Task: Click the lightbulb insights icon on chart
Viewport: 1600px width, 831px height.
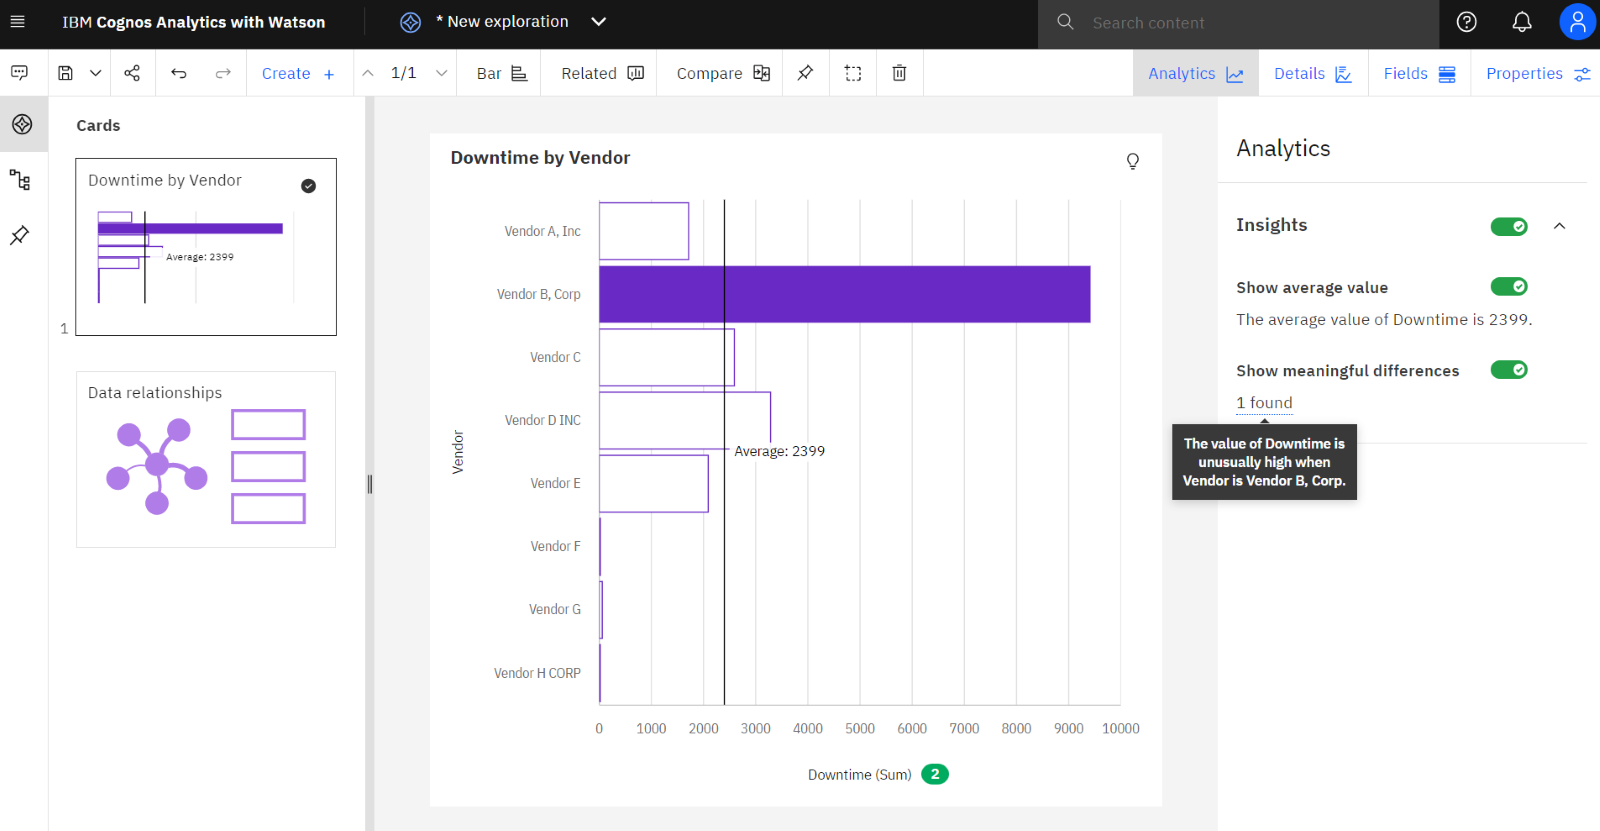Action: point(1132,161)
